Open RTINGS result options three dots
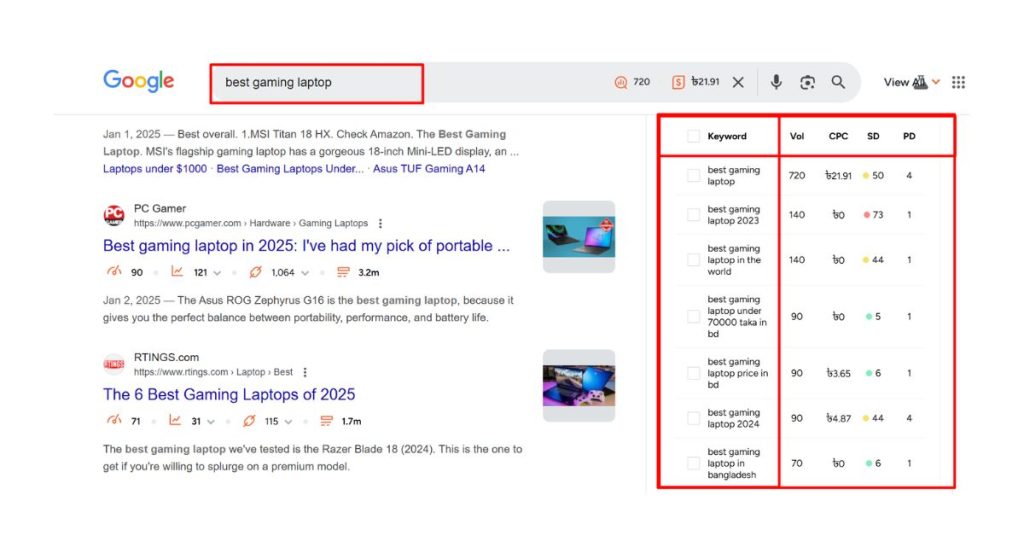1024x536 pixels. click(304, 372)
